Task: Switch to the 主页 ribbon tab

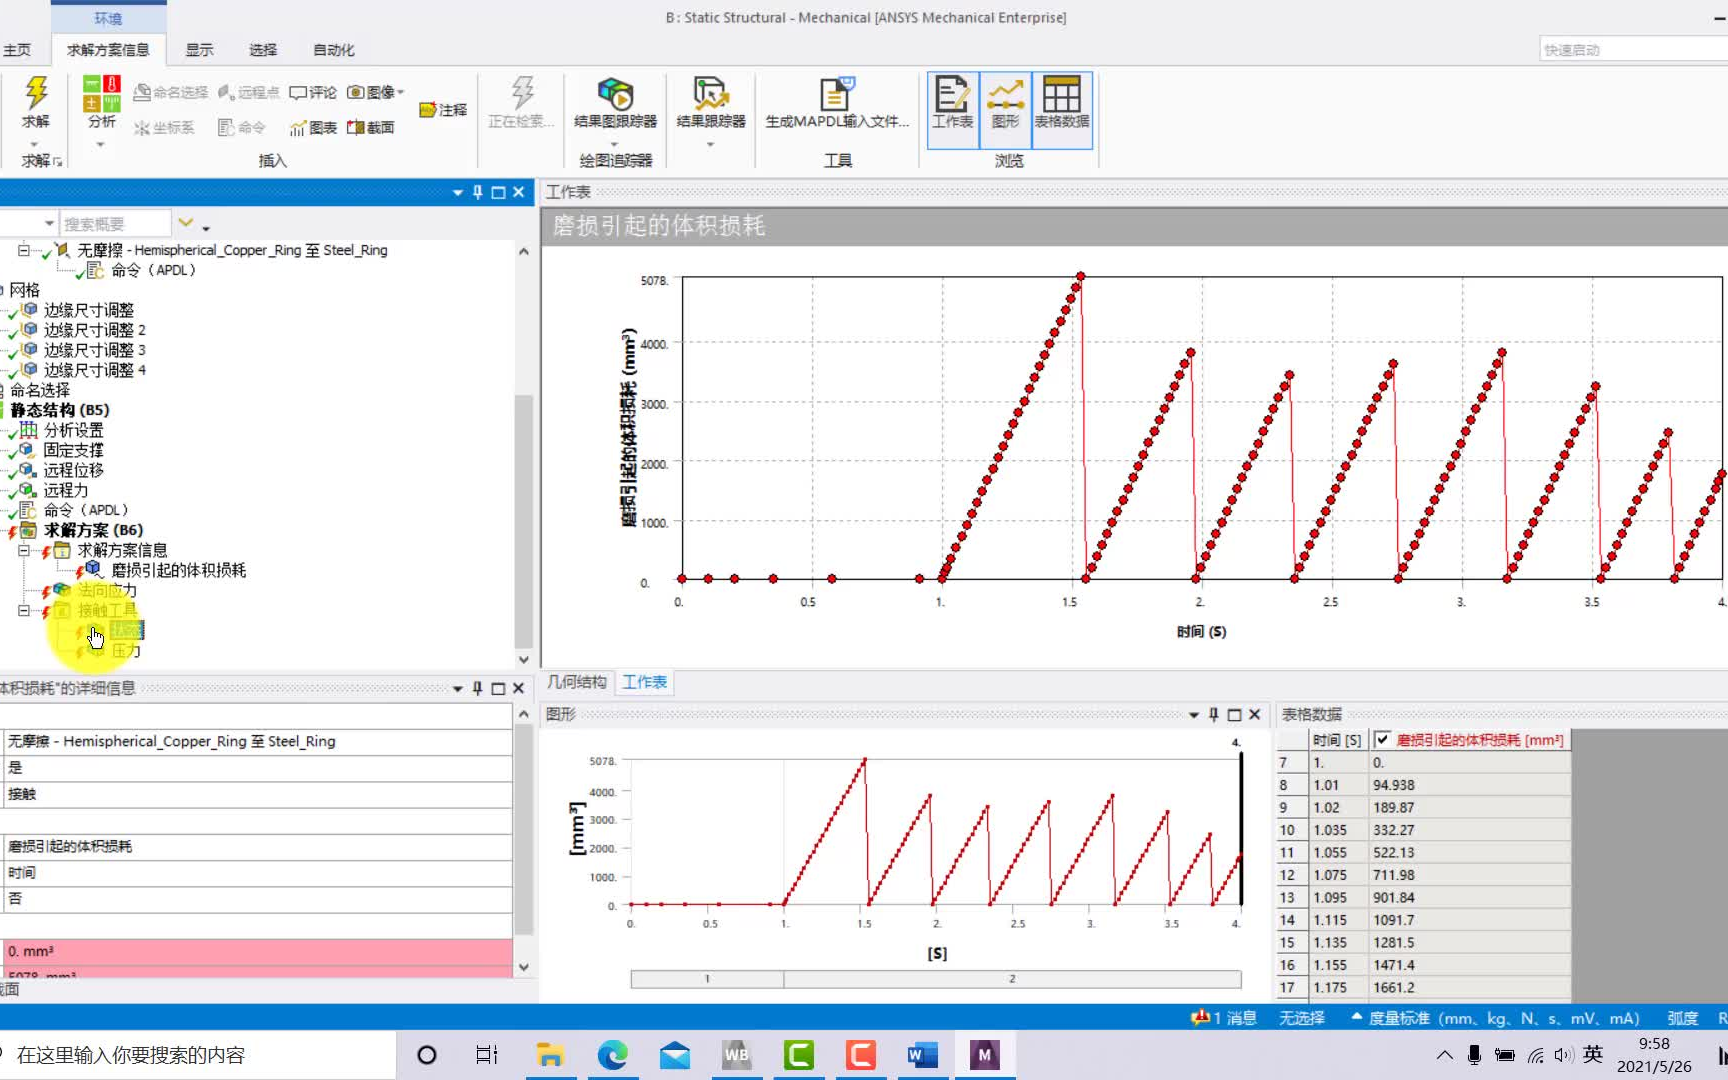Action: pyautogui.click(x=17, y=50)
